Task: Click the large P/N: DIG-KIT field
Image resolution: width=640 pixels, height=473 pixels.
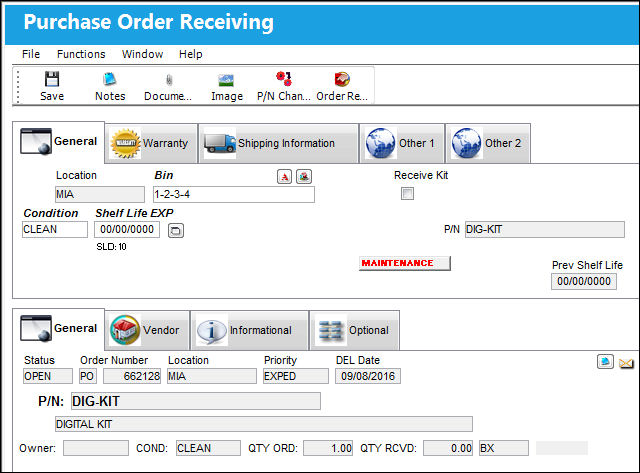Action: click(x=196, y=401)
